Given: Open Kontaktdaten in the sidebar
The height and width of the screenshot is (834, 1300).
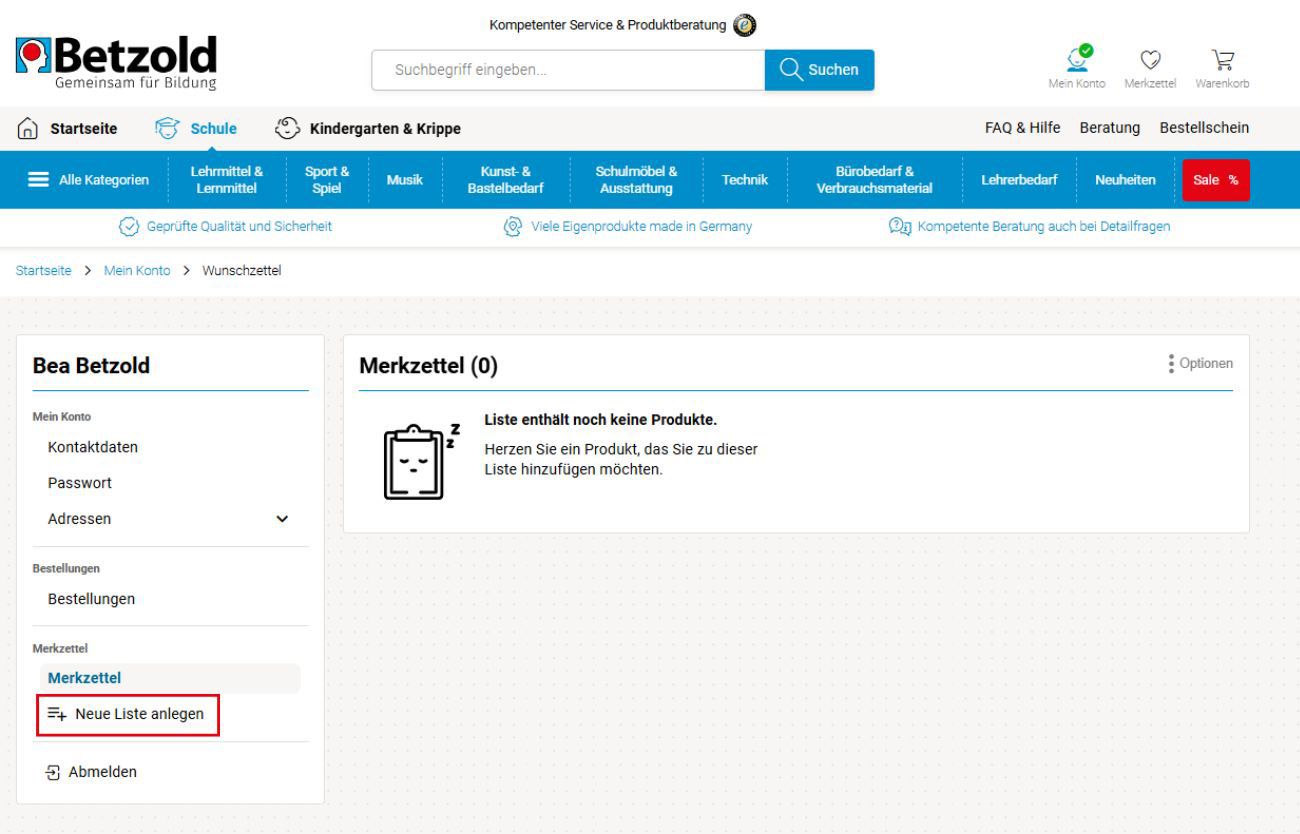Looking at the screenshot, I should [x=93, y=447].
